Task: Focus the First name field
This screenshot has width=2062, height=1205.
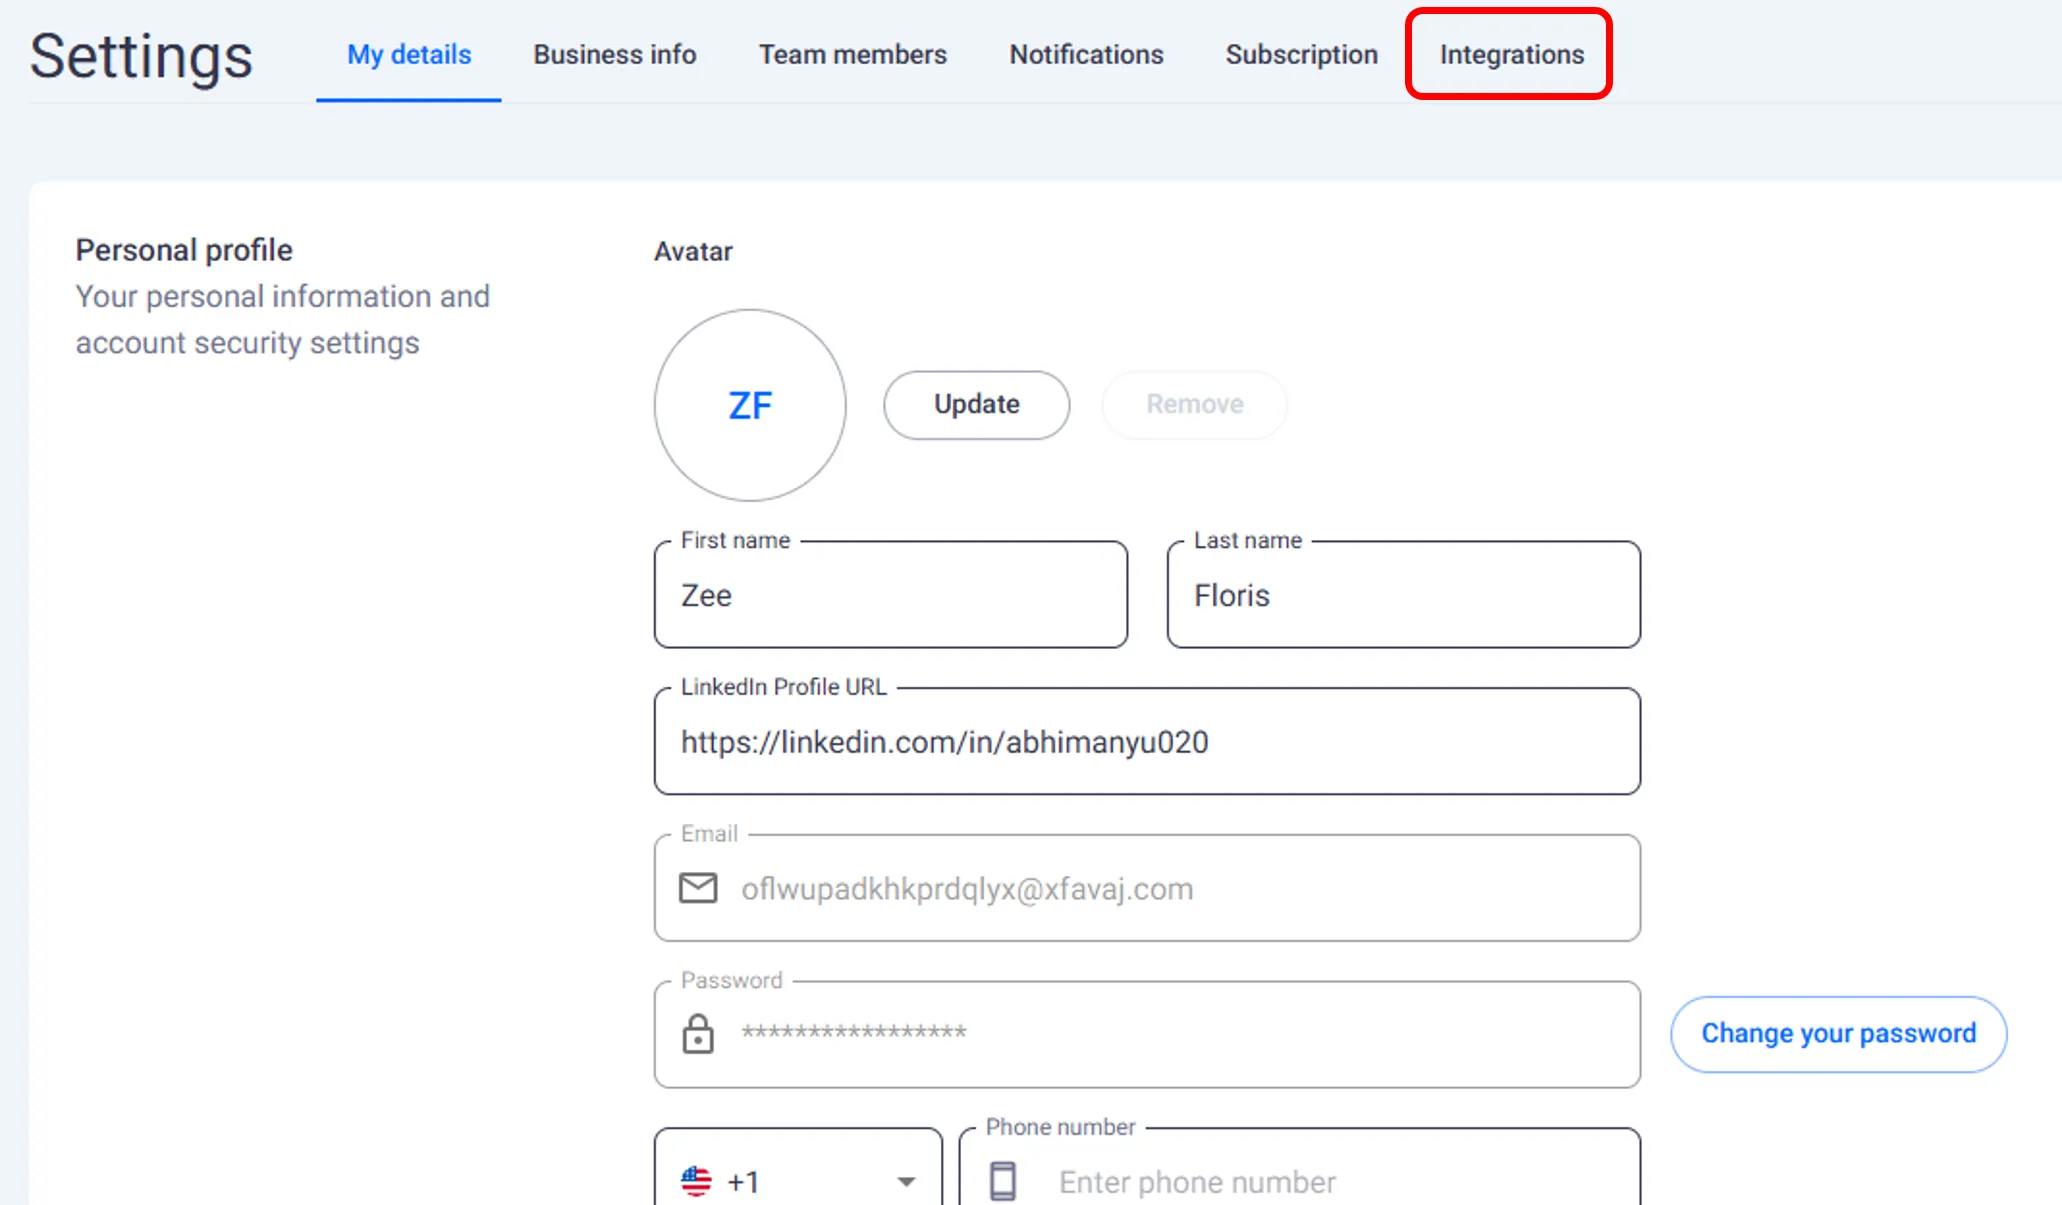Action: coord(890,595)
